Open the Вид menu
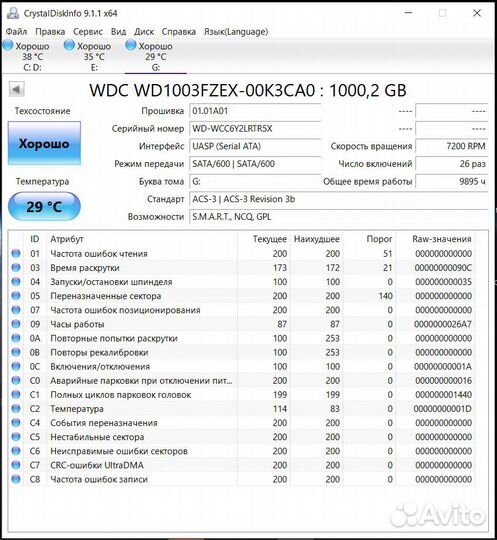Viewport: 497px width, 540px height. point(118,32)
